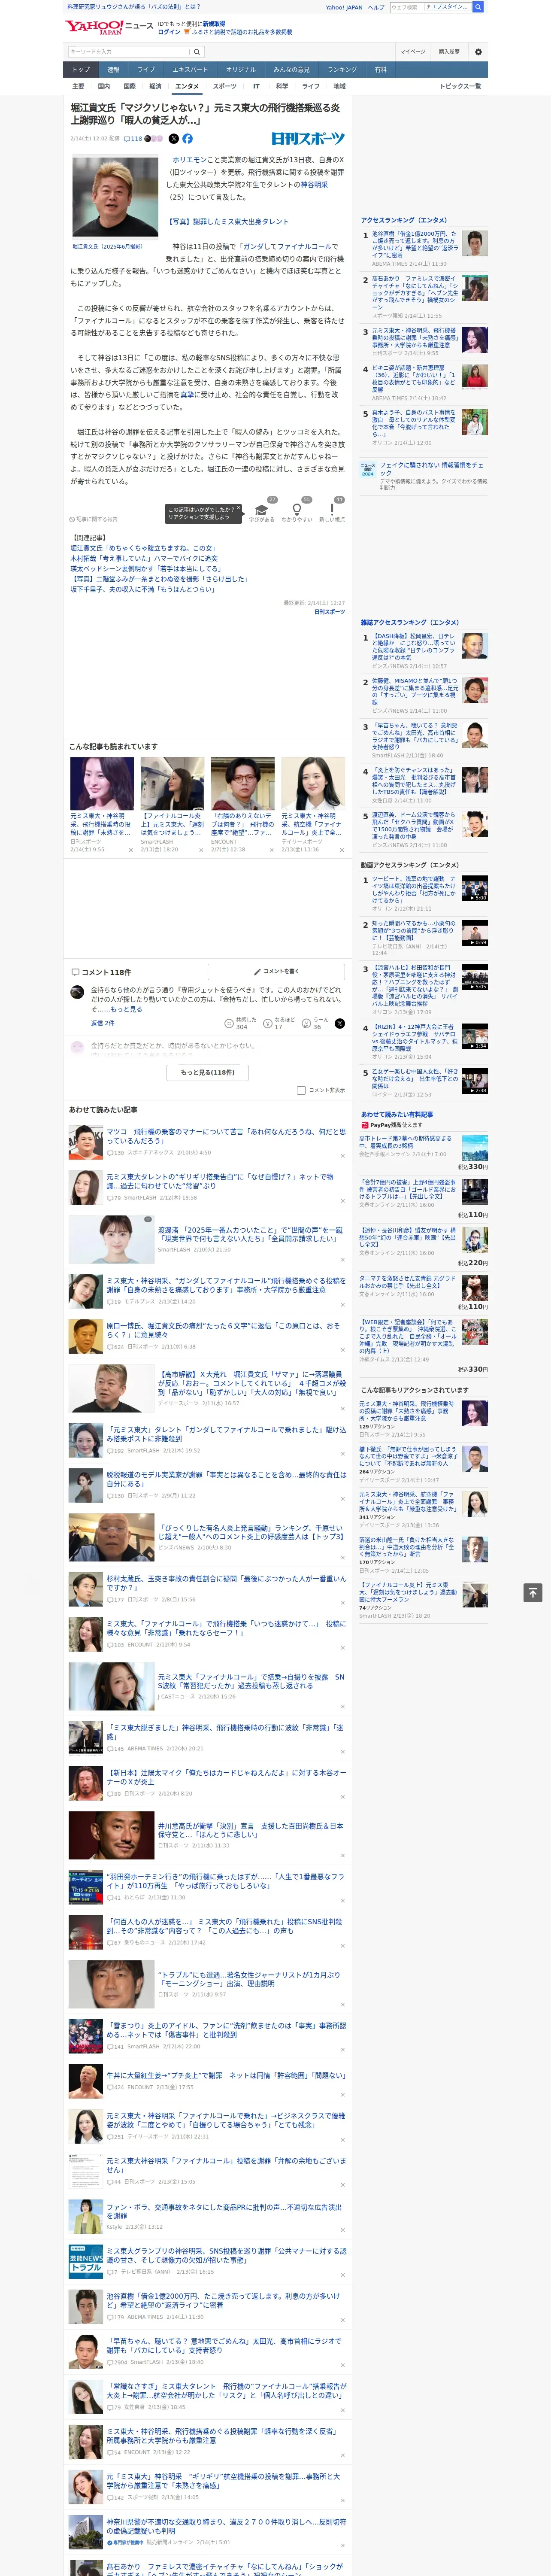Open recommended article マツコ 飛行機の乗客のマナー
Image resolution: width=551 pixels, height=2576 pixels.
[226, 1135]
